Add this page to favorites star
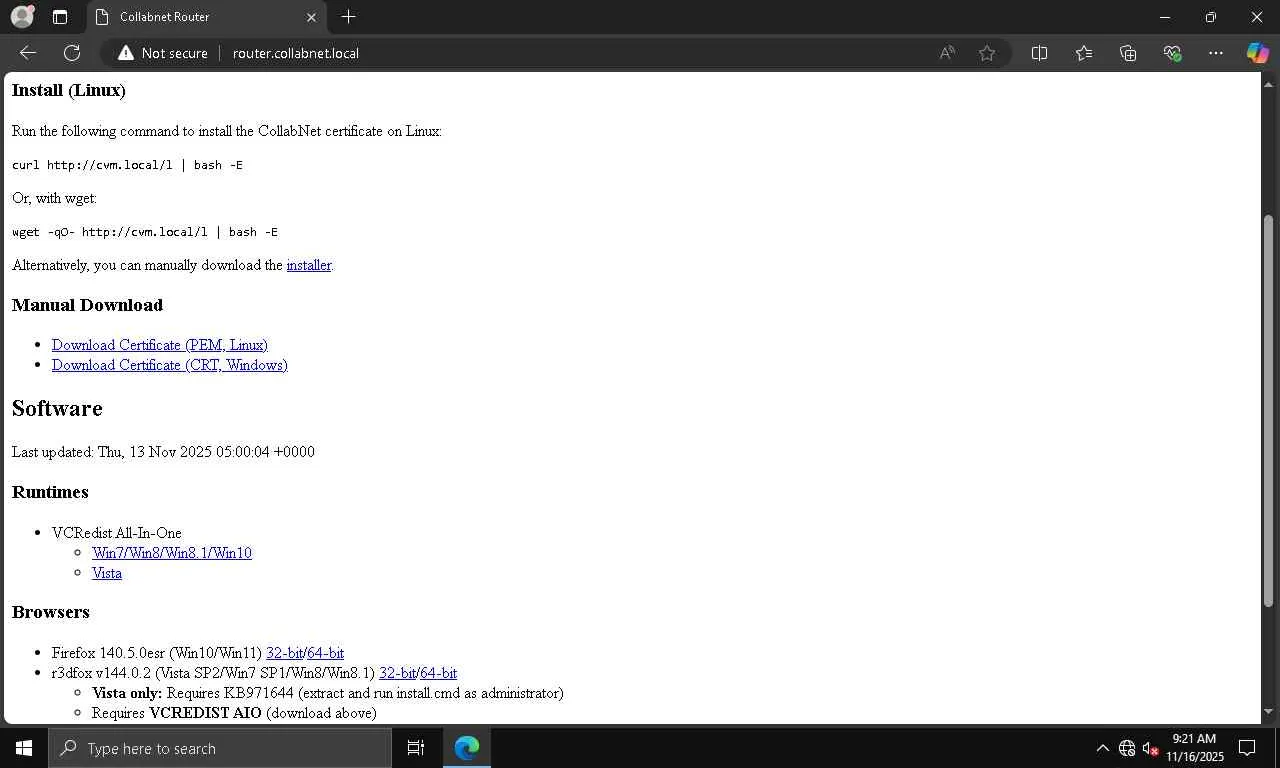The image size is (1280, 768). pos(987,53)
